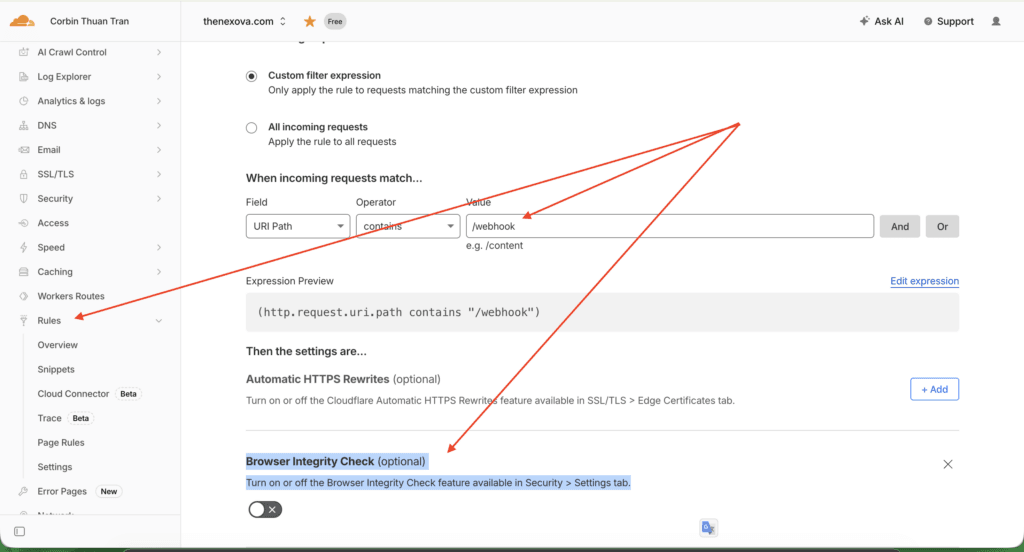Click the Caching sidebar icon
Viewport: 1024px width, 552px height.
24,272
